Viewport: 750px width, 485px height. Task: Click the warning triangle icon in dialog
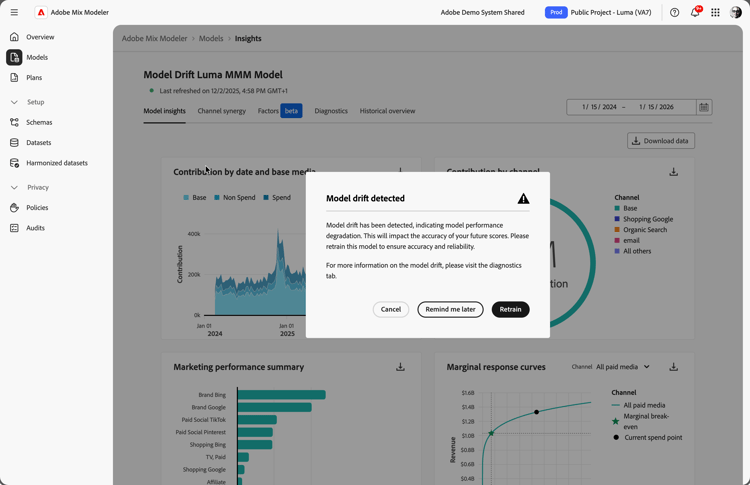(x=523, y=198)
